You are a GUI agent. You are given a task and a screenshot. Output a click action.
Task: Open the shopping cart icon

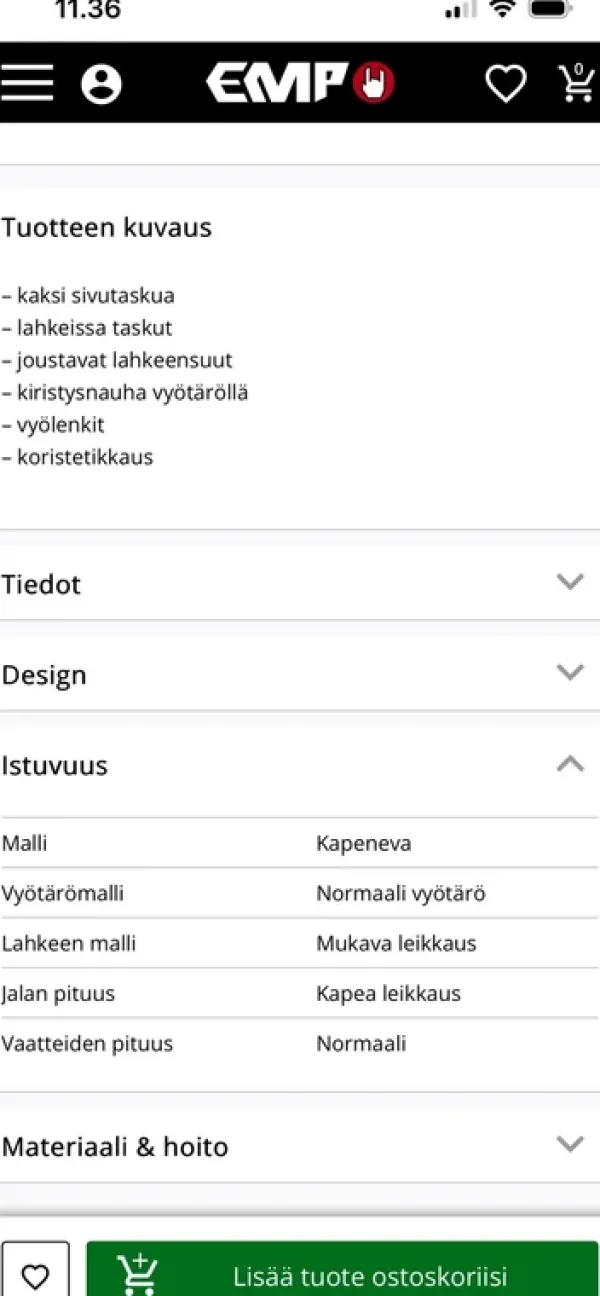tap(576, 83)
